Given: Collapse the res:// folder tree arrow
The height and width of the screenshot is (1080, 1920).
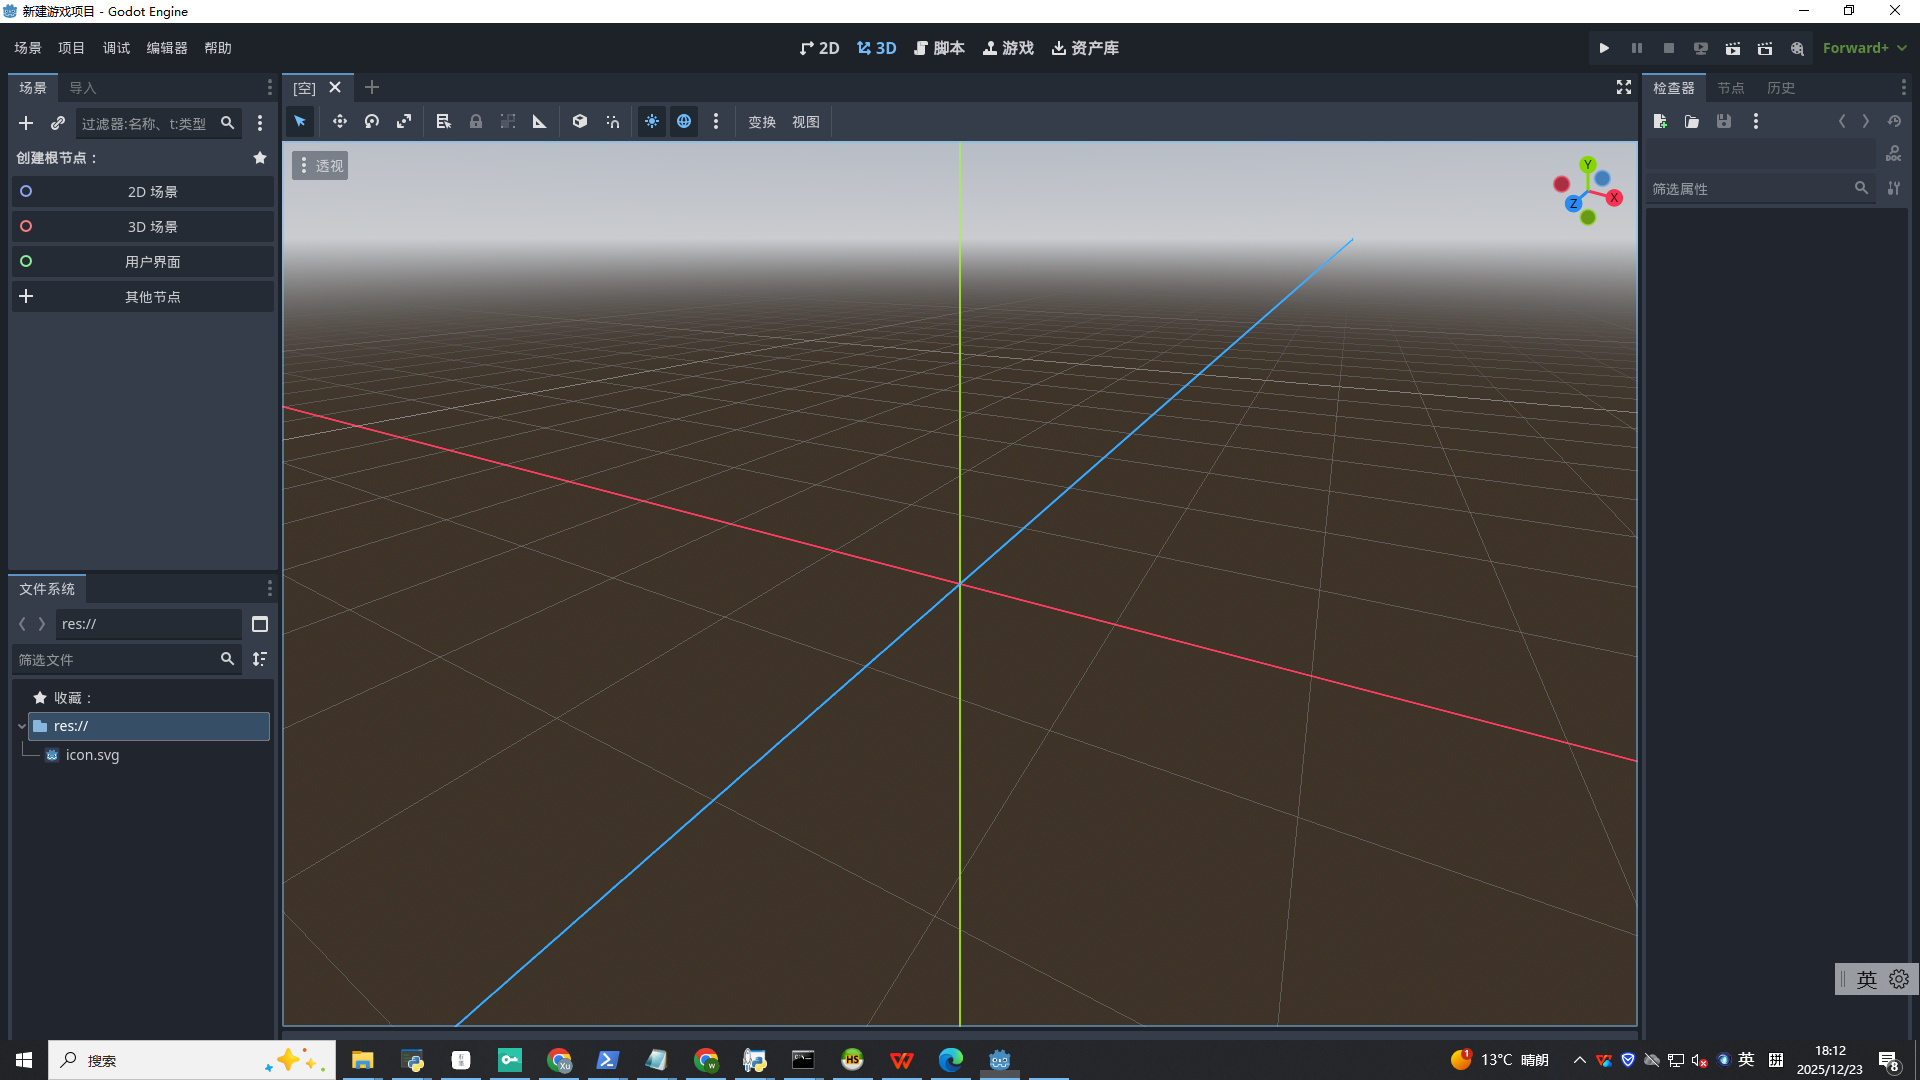Looking at the screenshot, I should [x=22, y=726].
